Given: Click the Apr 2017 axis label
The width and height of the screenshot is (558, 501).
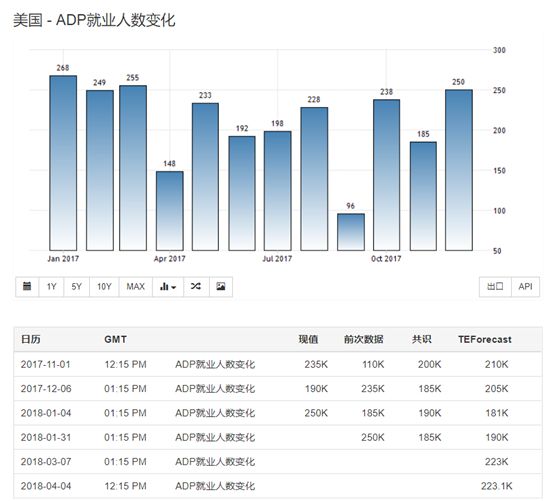Looking at the screenshot, I should click(170, 259).
